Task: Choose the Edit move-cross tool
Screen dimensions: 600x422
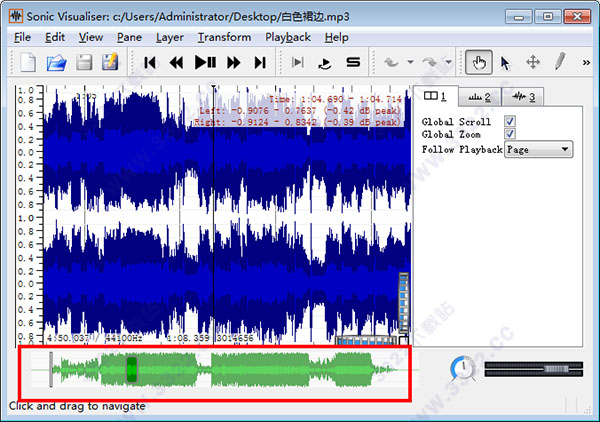Action: click(533, 62)
